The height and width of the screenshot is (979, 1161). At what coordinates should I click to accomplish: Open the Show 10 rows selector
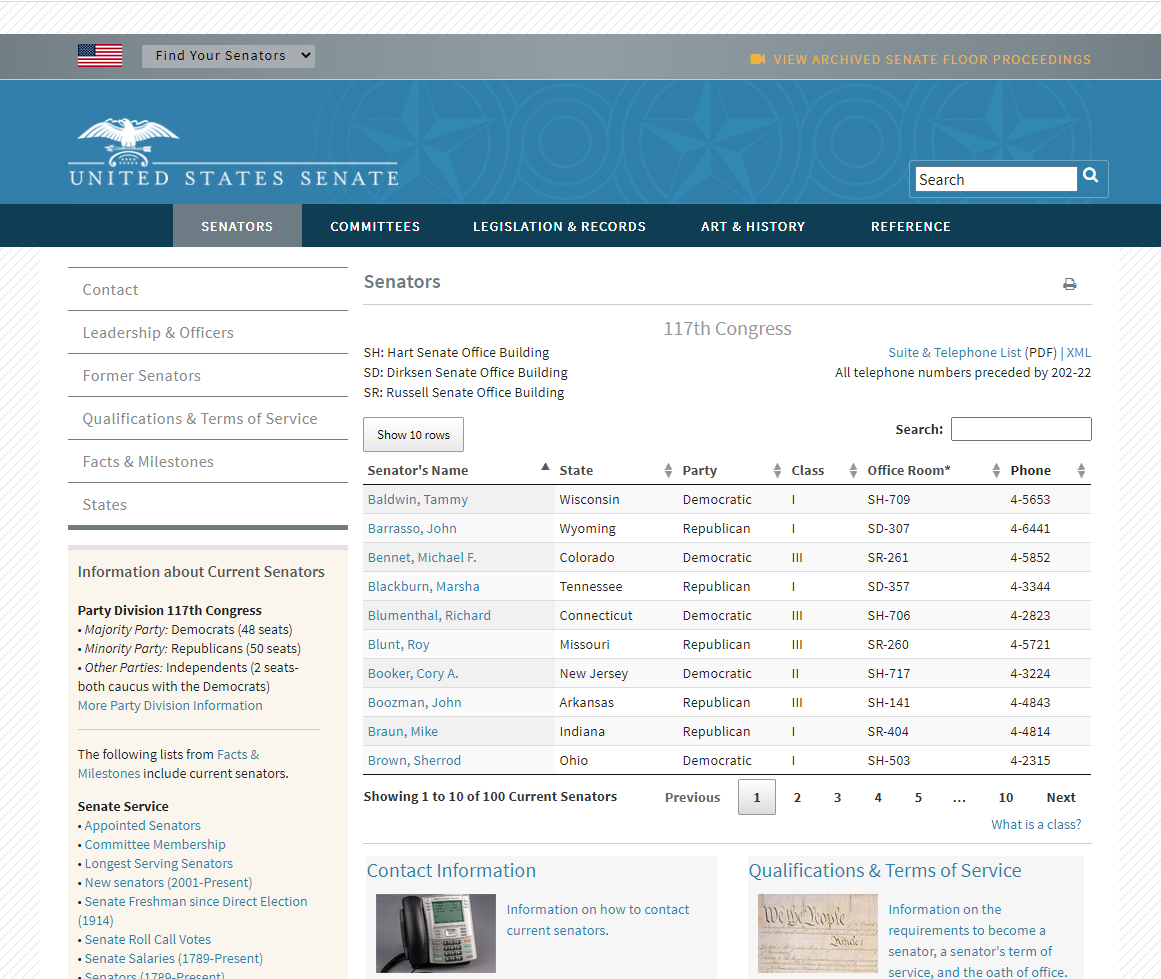click(x=413, y=435)
